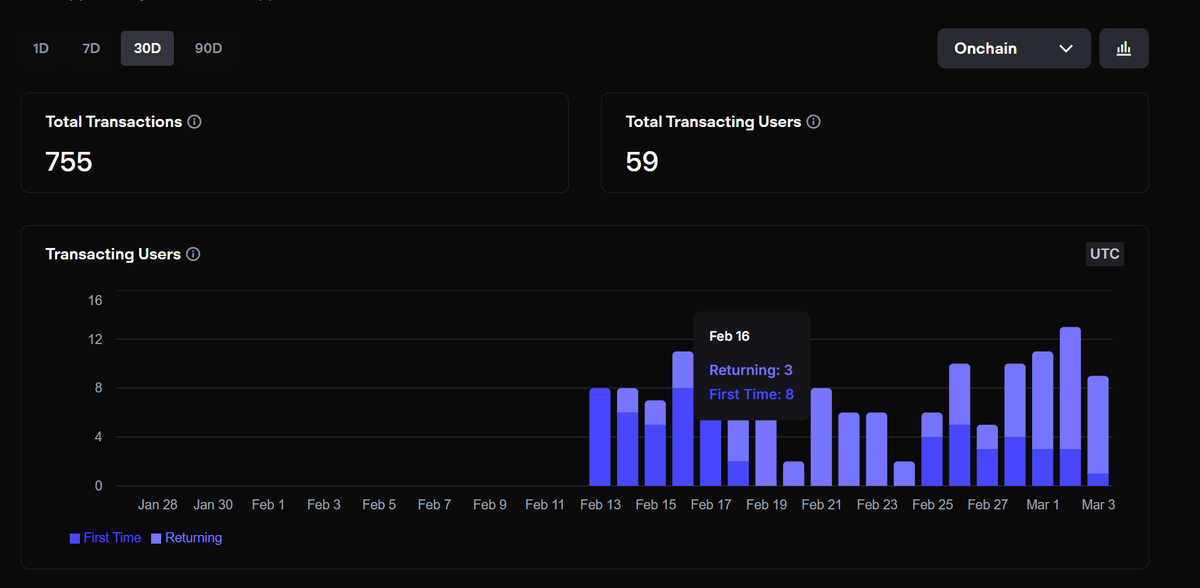Select the 30D time range tab
Screen dimensions: 1200x588
[x=147, y=48]
